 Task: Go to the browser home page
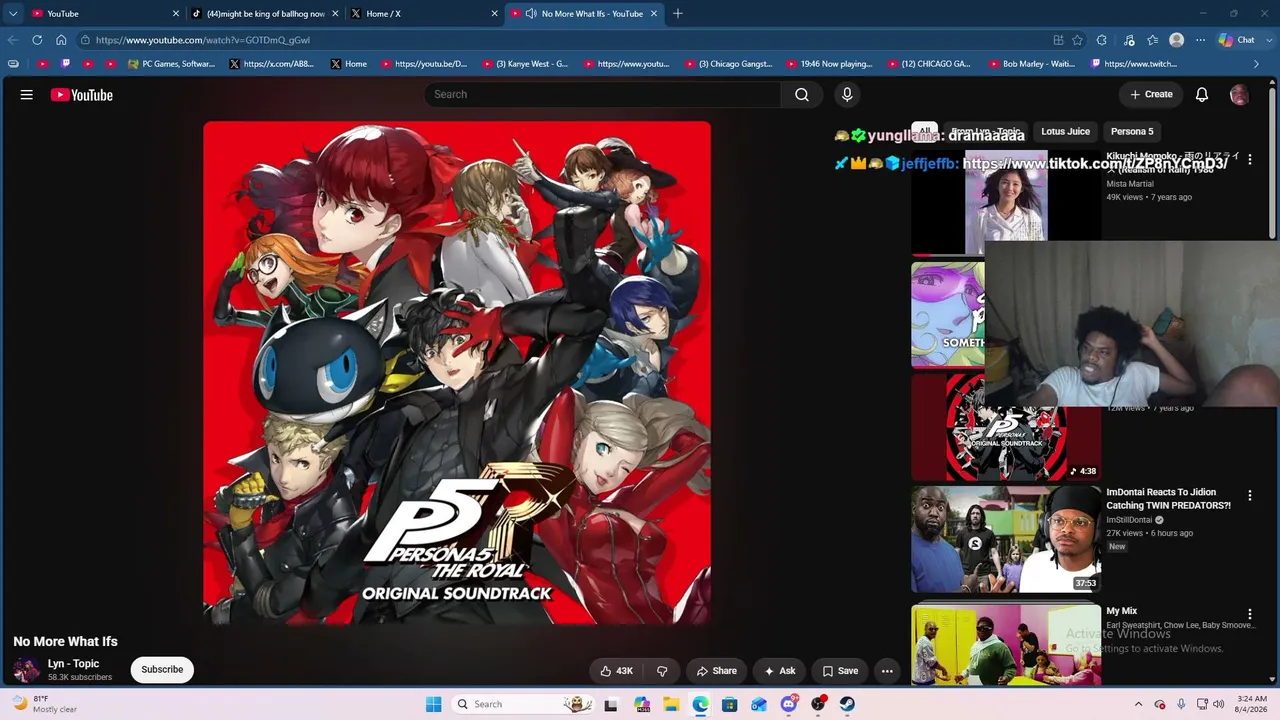click(x=61, y=40)
